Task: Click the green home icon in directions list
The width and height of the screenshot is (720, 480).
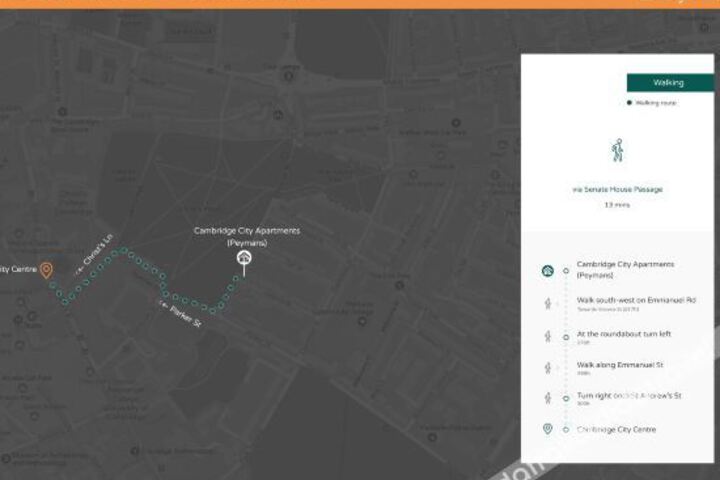Action: click(x=547, y=270)
